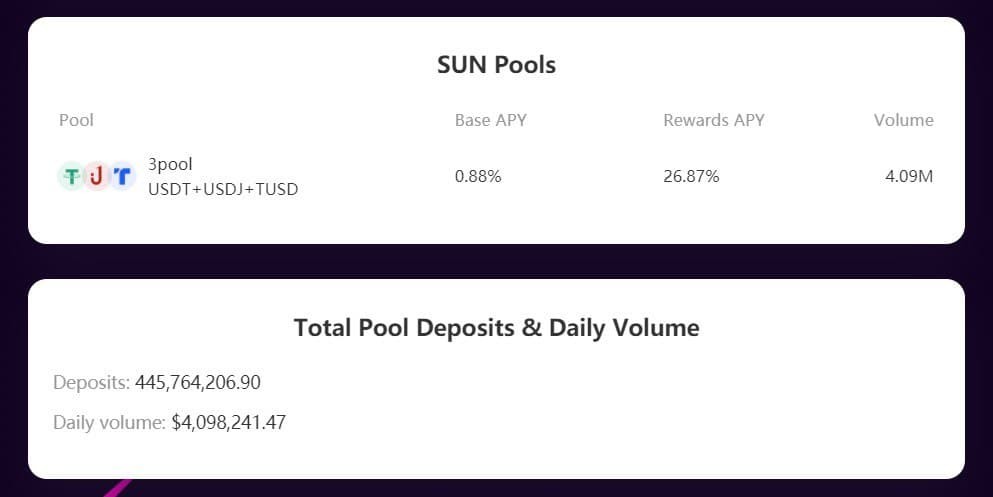Click the red USDJ token icon
The width and height of the screenshot is (993, 497).
coord(96,176)
